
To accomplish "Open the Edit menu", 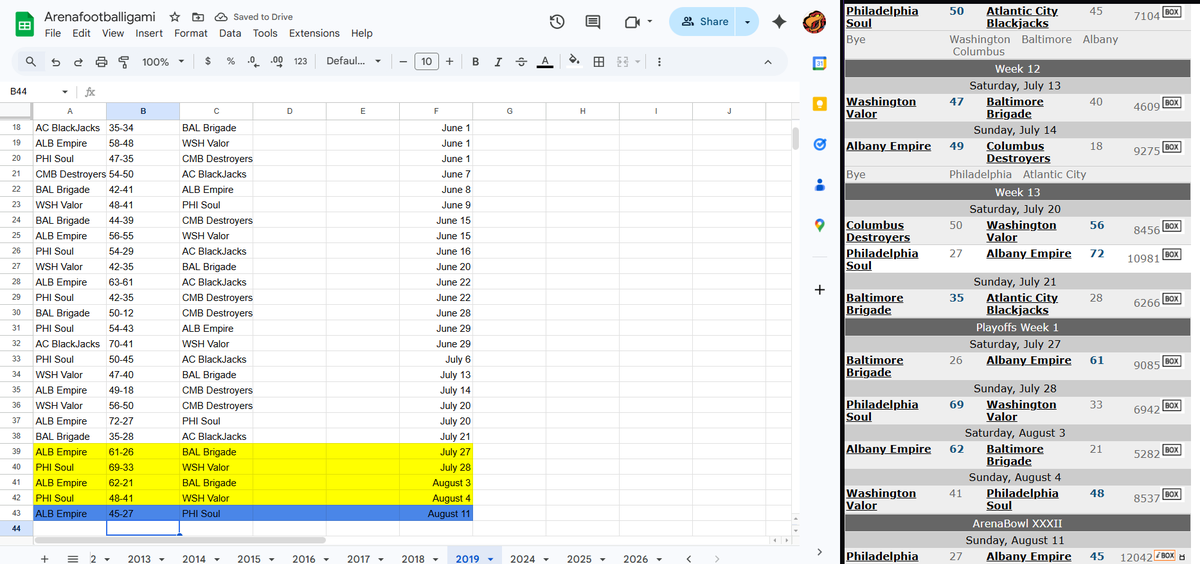I will tap(82, 33).
